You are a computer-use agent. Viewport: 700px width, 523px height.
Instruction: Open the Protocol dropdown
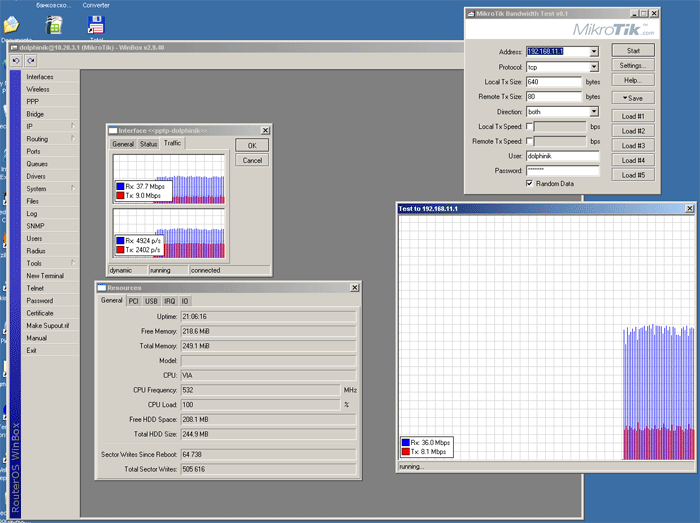594,67
